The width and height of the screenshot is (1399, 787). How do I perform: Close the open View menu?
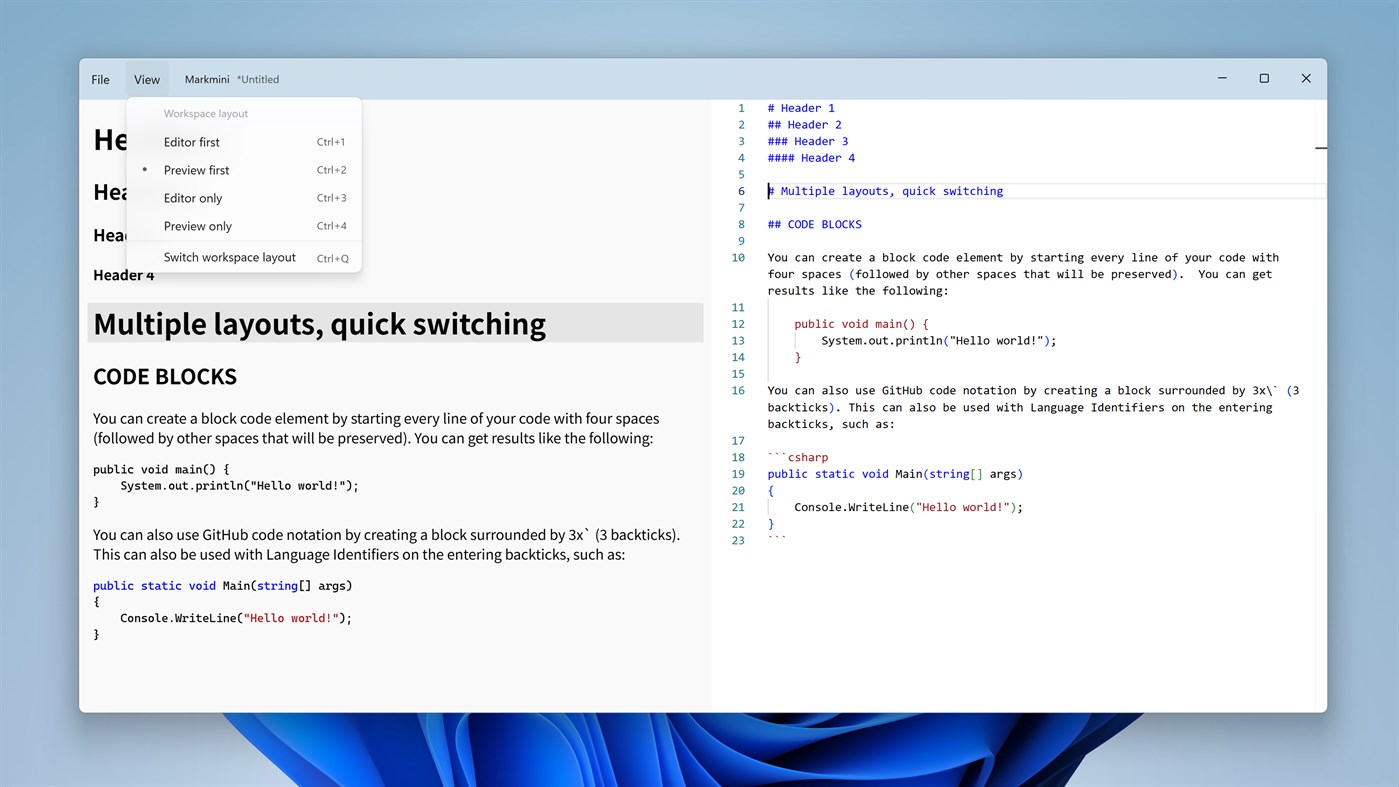147,80
